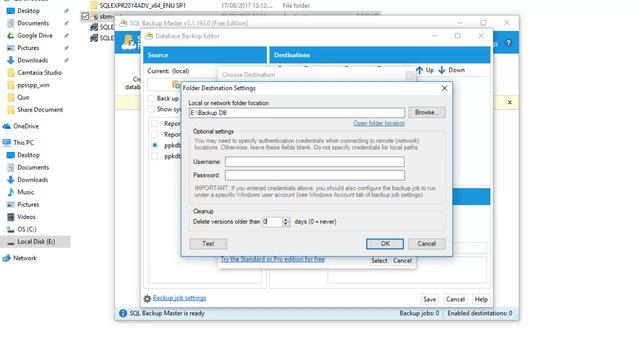The image size is (640, 360).
Task: Check the second ppkdb database checkbox
Action: click(x=155, y=156)
